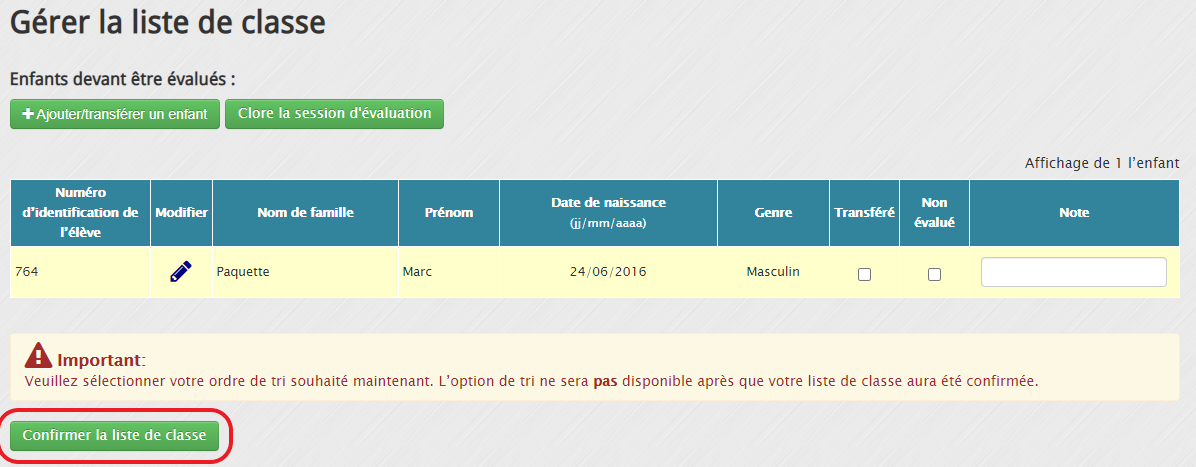
Task: Select the gender cell Masculin
Action: tap(773, 272)
